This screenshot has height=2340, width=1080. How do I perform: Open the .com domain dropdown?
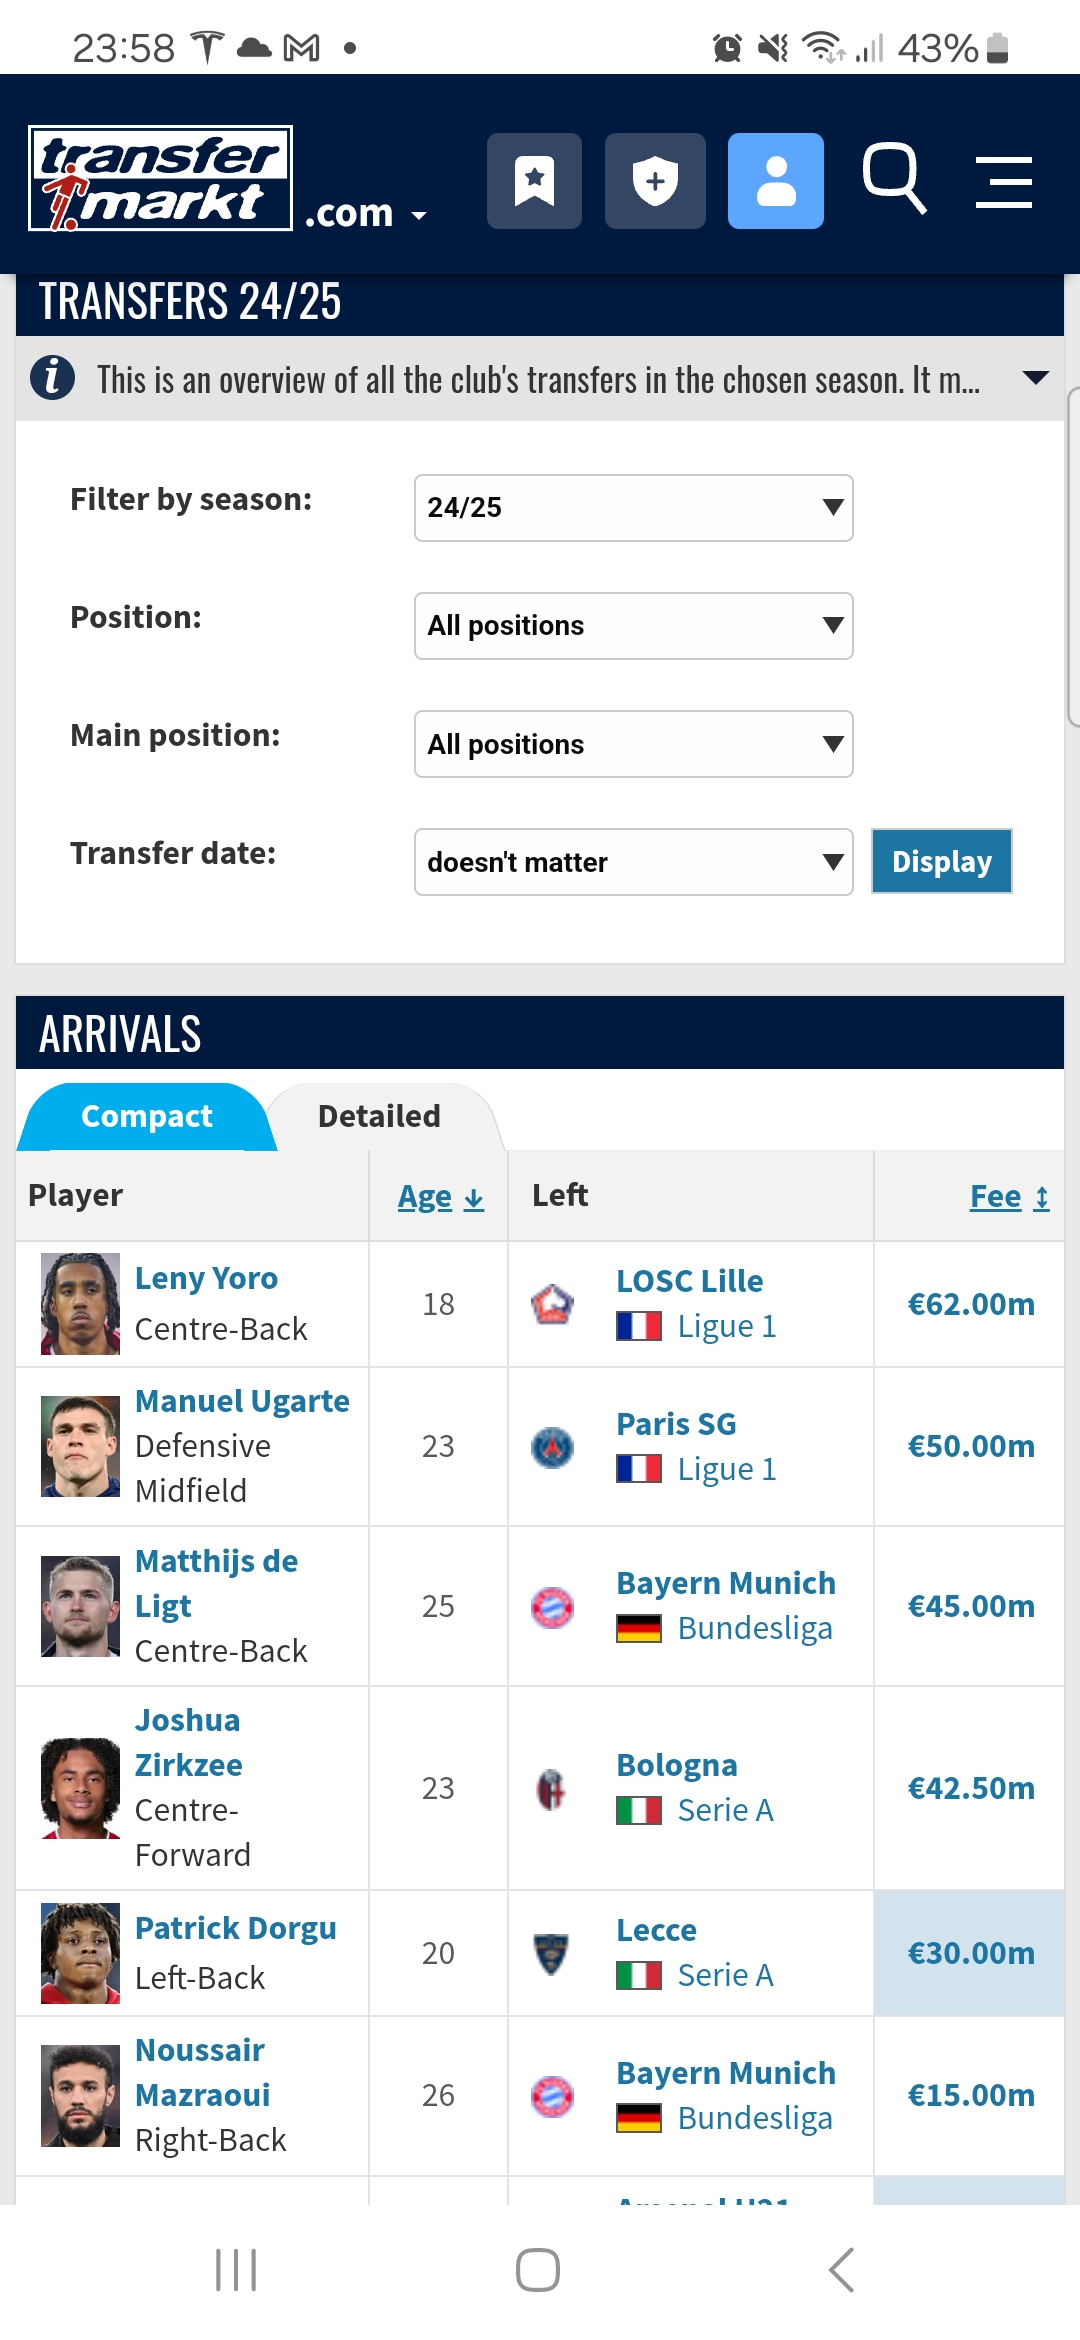pyautogui.click(x=366, y=213)
